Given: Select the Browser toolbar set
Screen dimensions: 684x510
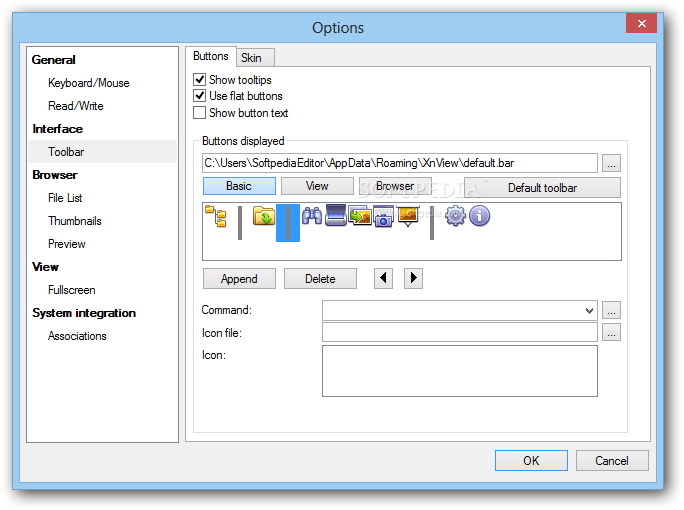Looking at the screenshot, I should pos(395,186).
